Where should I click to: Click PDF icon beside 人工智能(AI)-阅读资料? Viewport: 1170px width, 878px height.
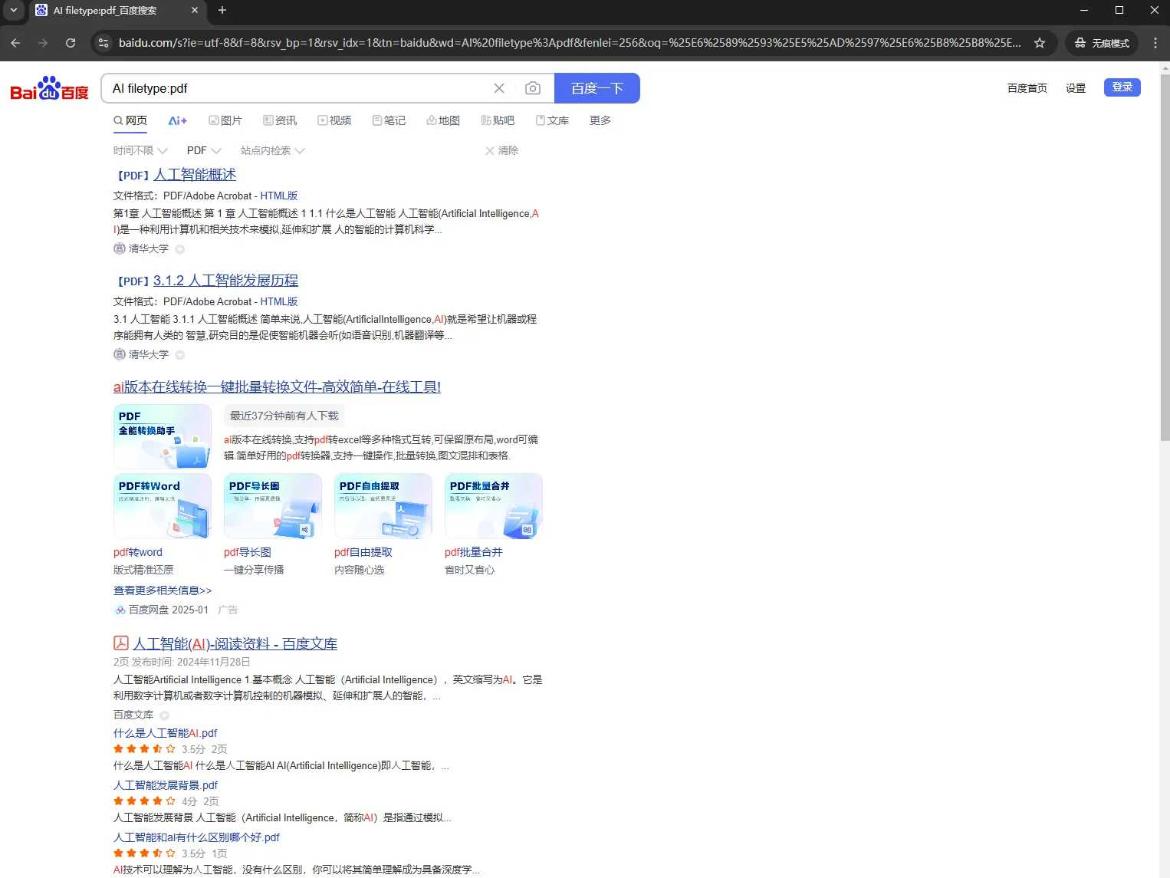pyautogui.click(x=120, y=642)
